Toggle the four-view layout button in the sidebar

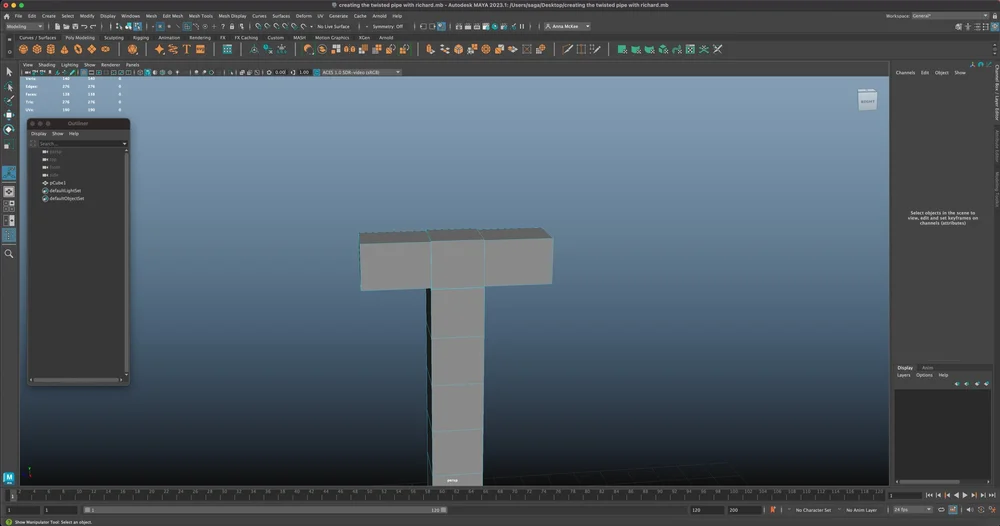[x=9, y=206]
